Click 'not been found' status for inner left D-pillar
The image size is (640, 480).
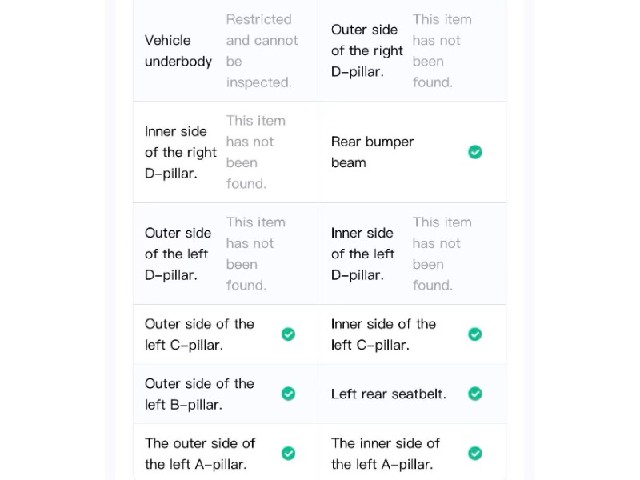point(442,254)
